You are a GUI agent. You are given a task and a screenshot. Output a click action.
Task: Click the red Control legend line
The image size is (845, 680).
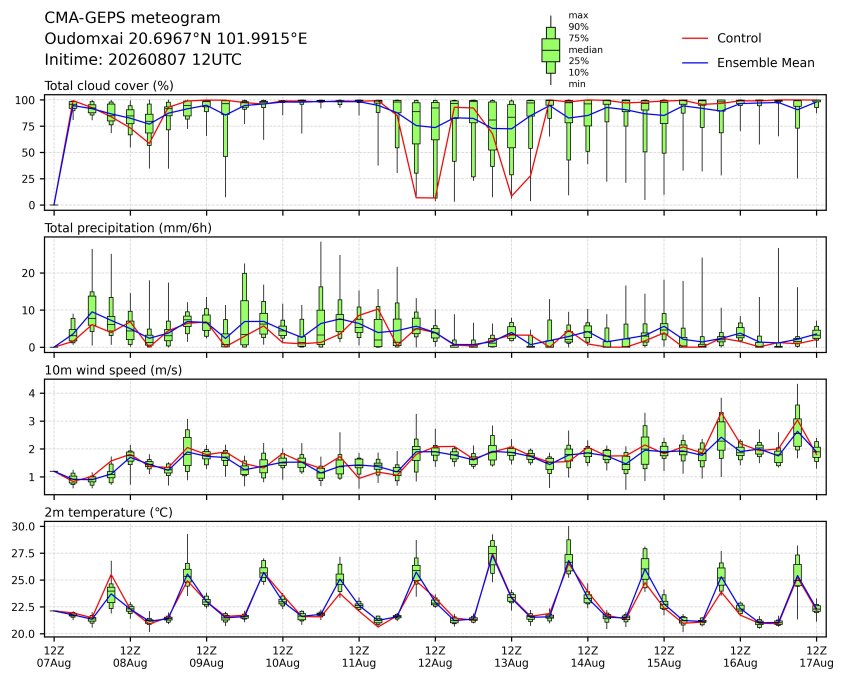point(695,38)
